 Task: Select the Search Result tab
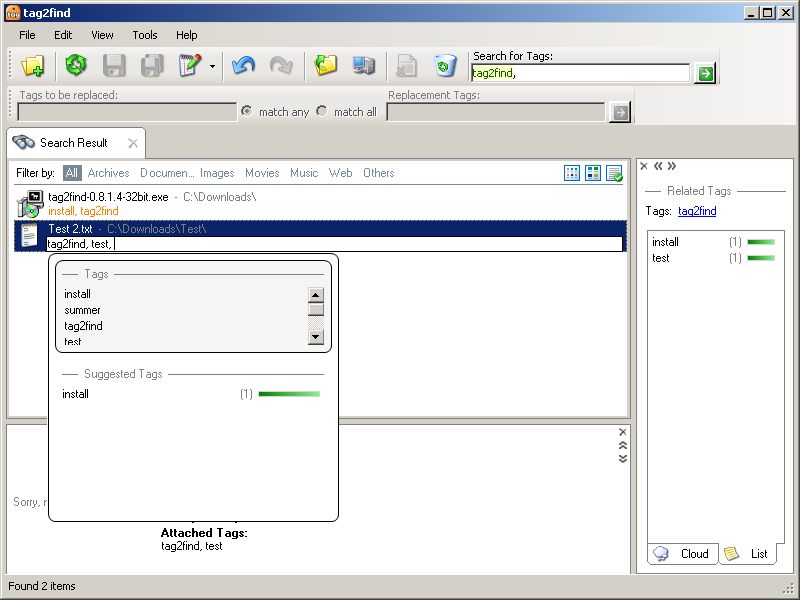74,143
